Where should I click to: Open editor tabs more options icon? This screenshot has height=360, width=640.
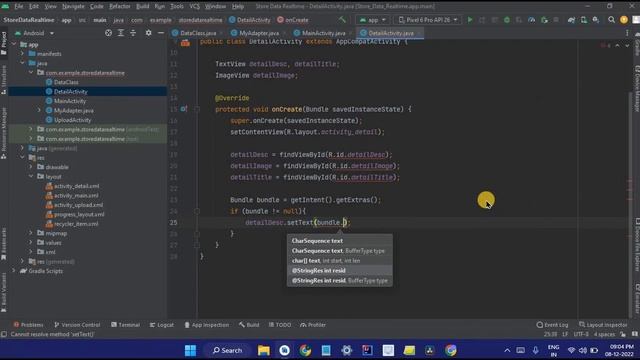point(627,33)
